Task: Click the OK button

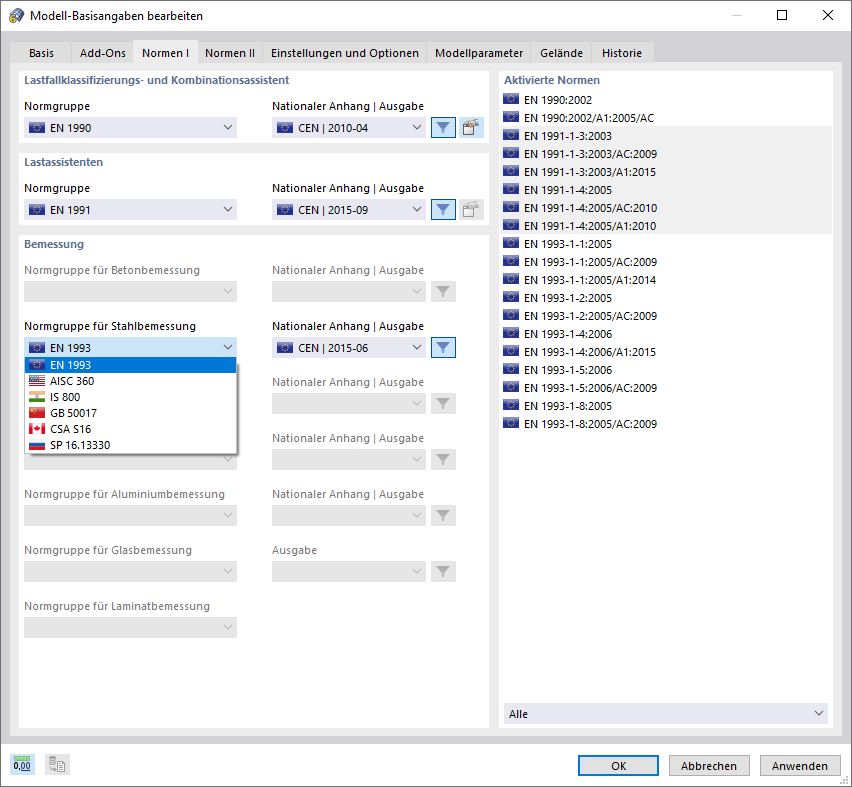Action: tap(618, 766)
